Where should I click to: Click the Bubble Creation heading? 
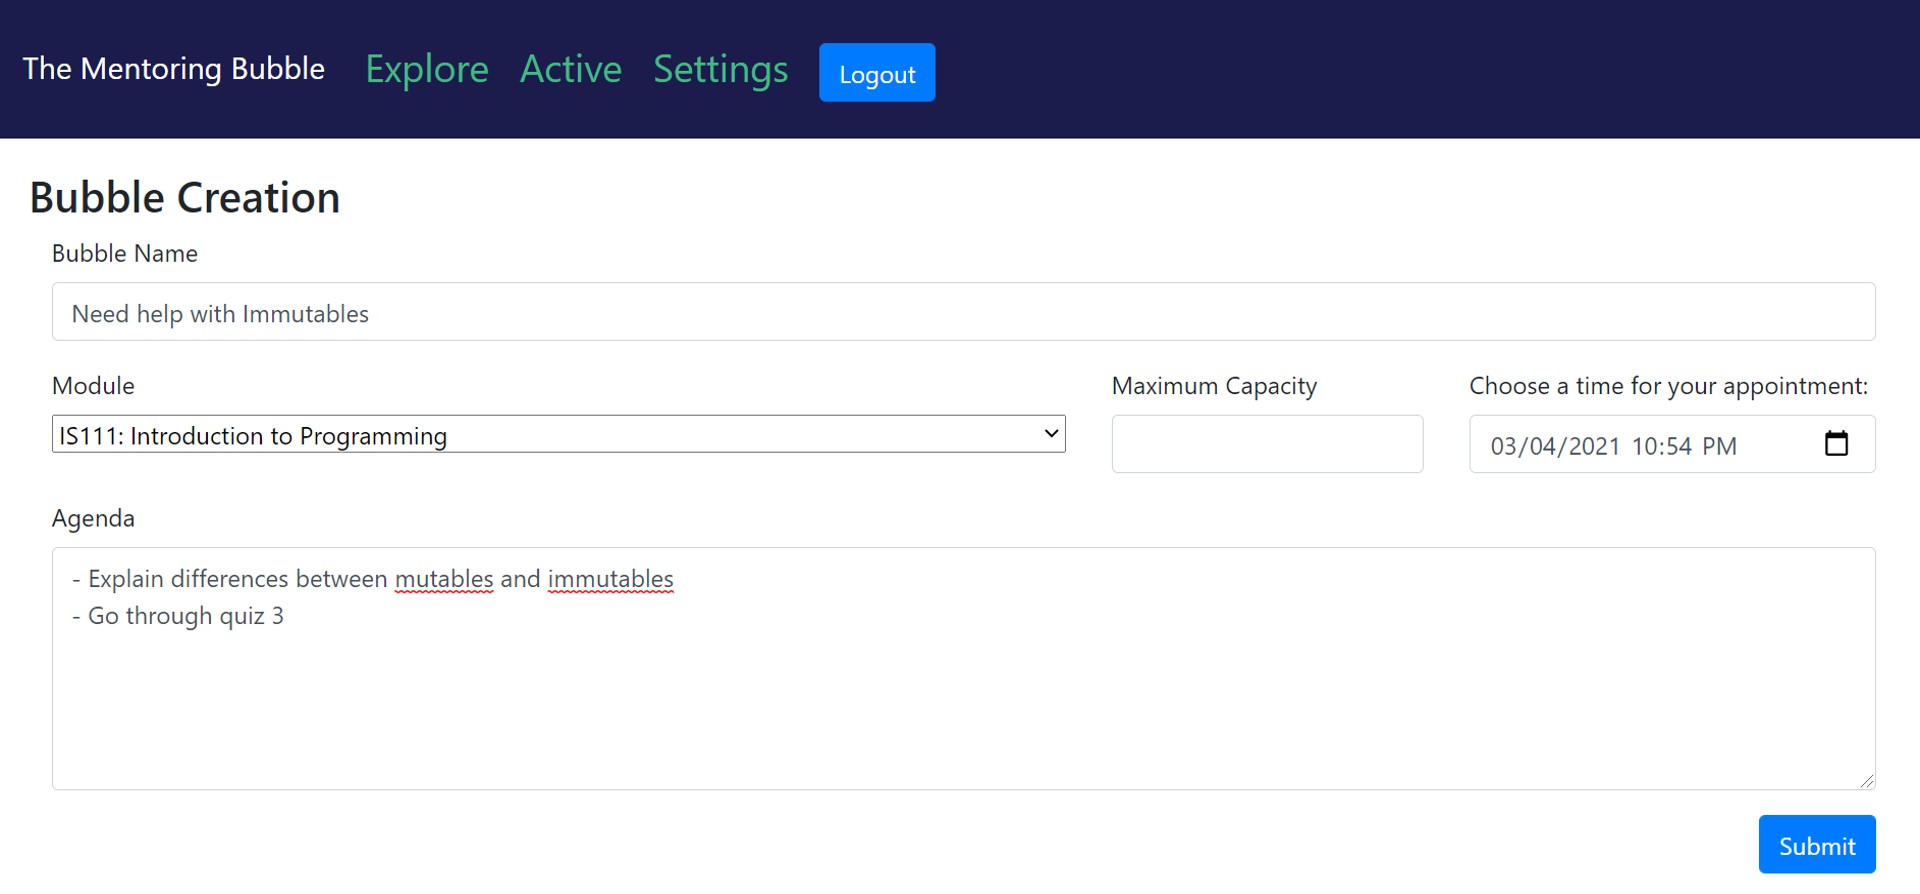[185, 197]
